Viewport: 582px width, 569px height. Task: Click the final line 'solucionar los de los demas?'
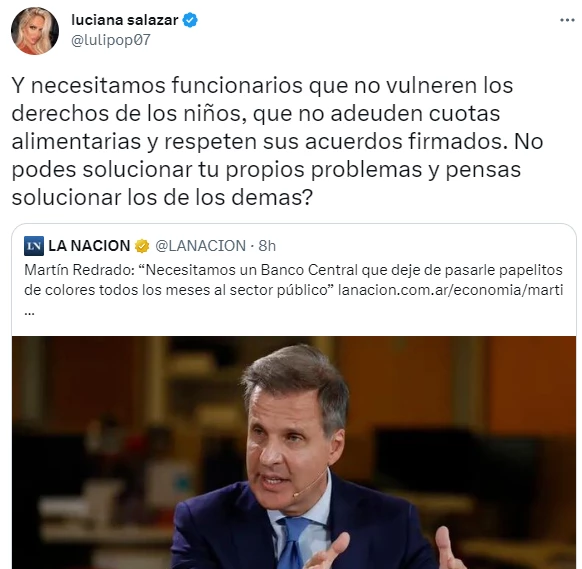(163, 197)
